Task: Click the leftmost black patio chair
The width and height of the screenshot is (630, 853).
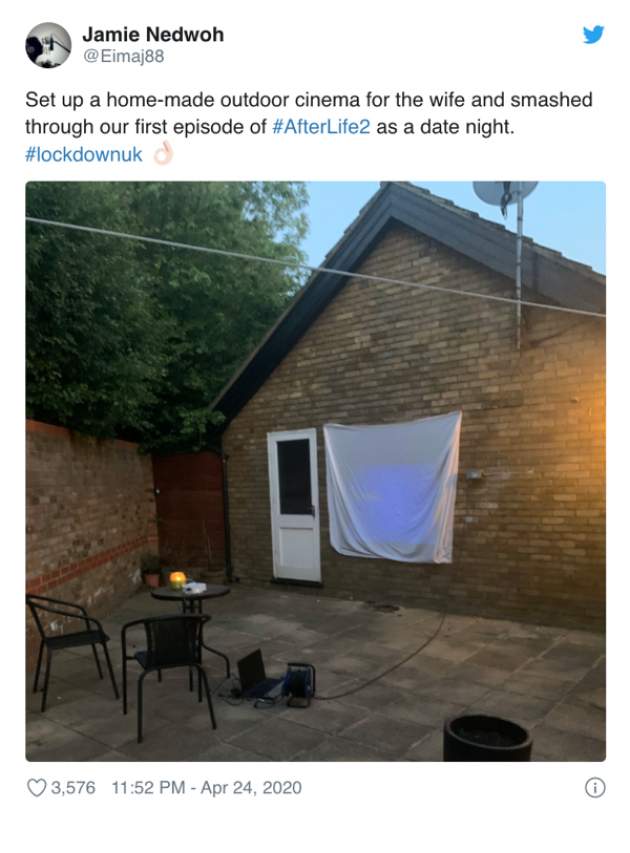Action: click(x=71, y=650)
